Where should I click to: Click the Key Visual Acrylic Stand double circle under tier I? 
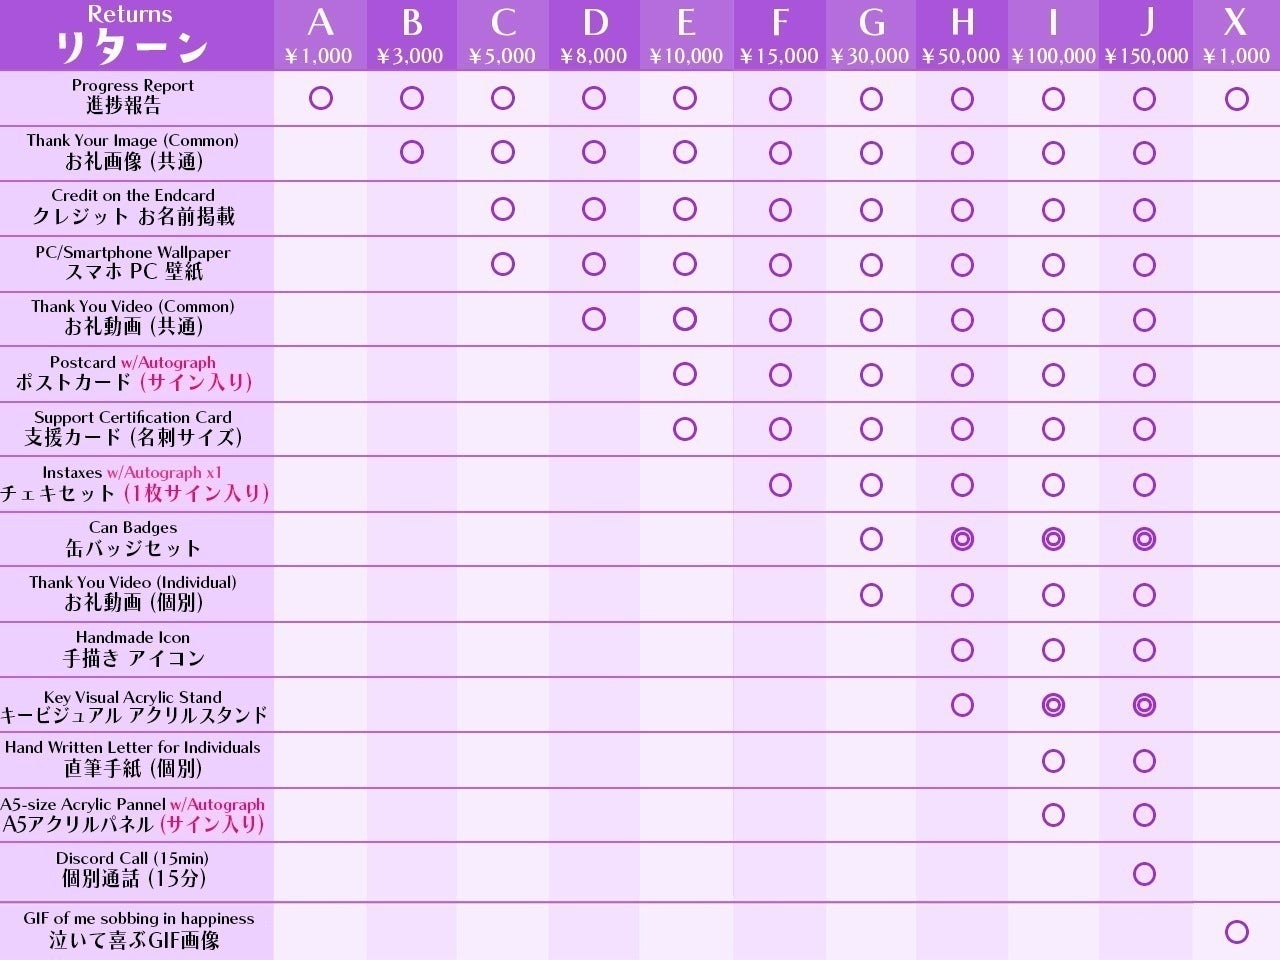point(1053,705)
